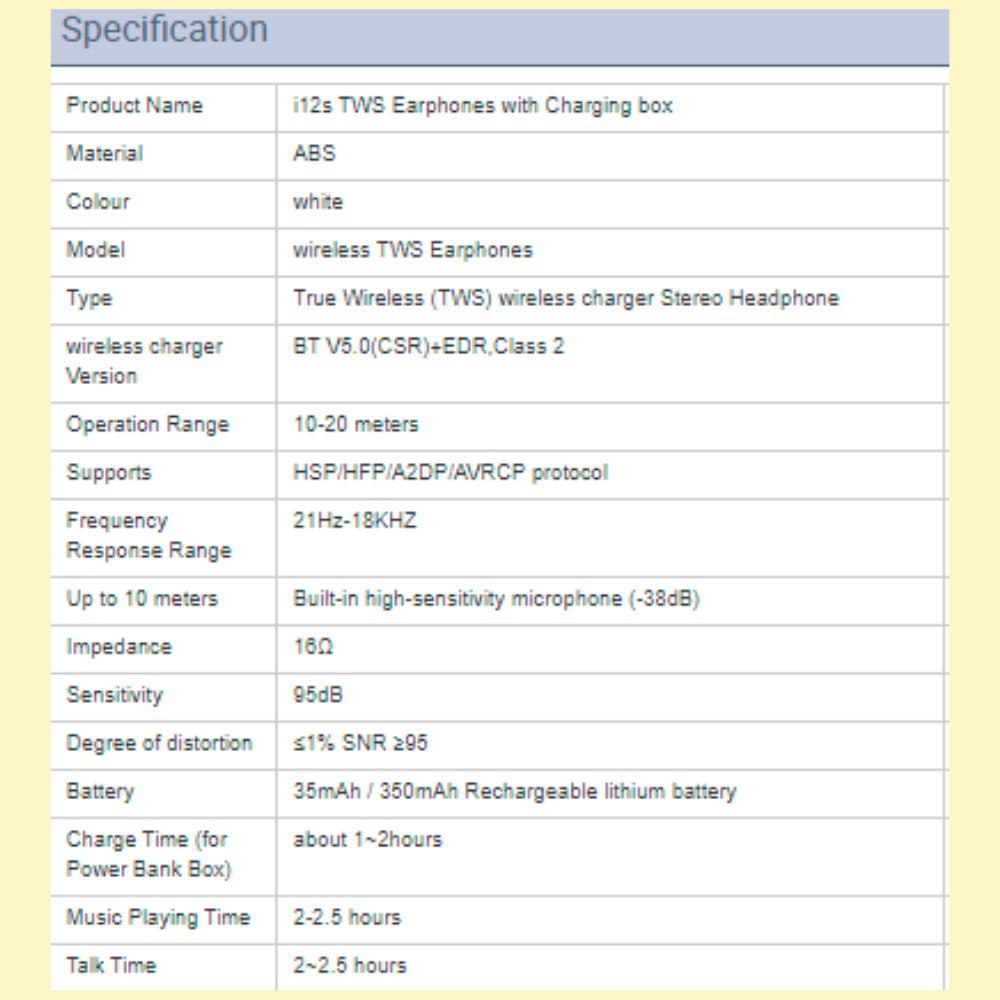The width and height of the screenshot is (1000, 1000).
Task: Select the 21Hz-18KHZ frequency value
Action: (x=354, y=521)
